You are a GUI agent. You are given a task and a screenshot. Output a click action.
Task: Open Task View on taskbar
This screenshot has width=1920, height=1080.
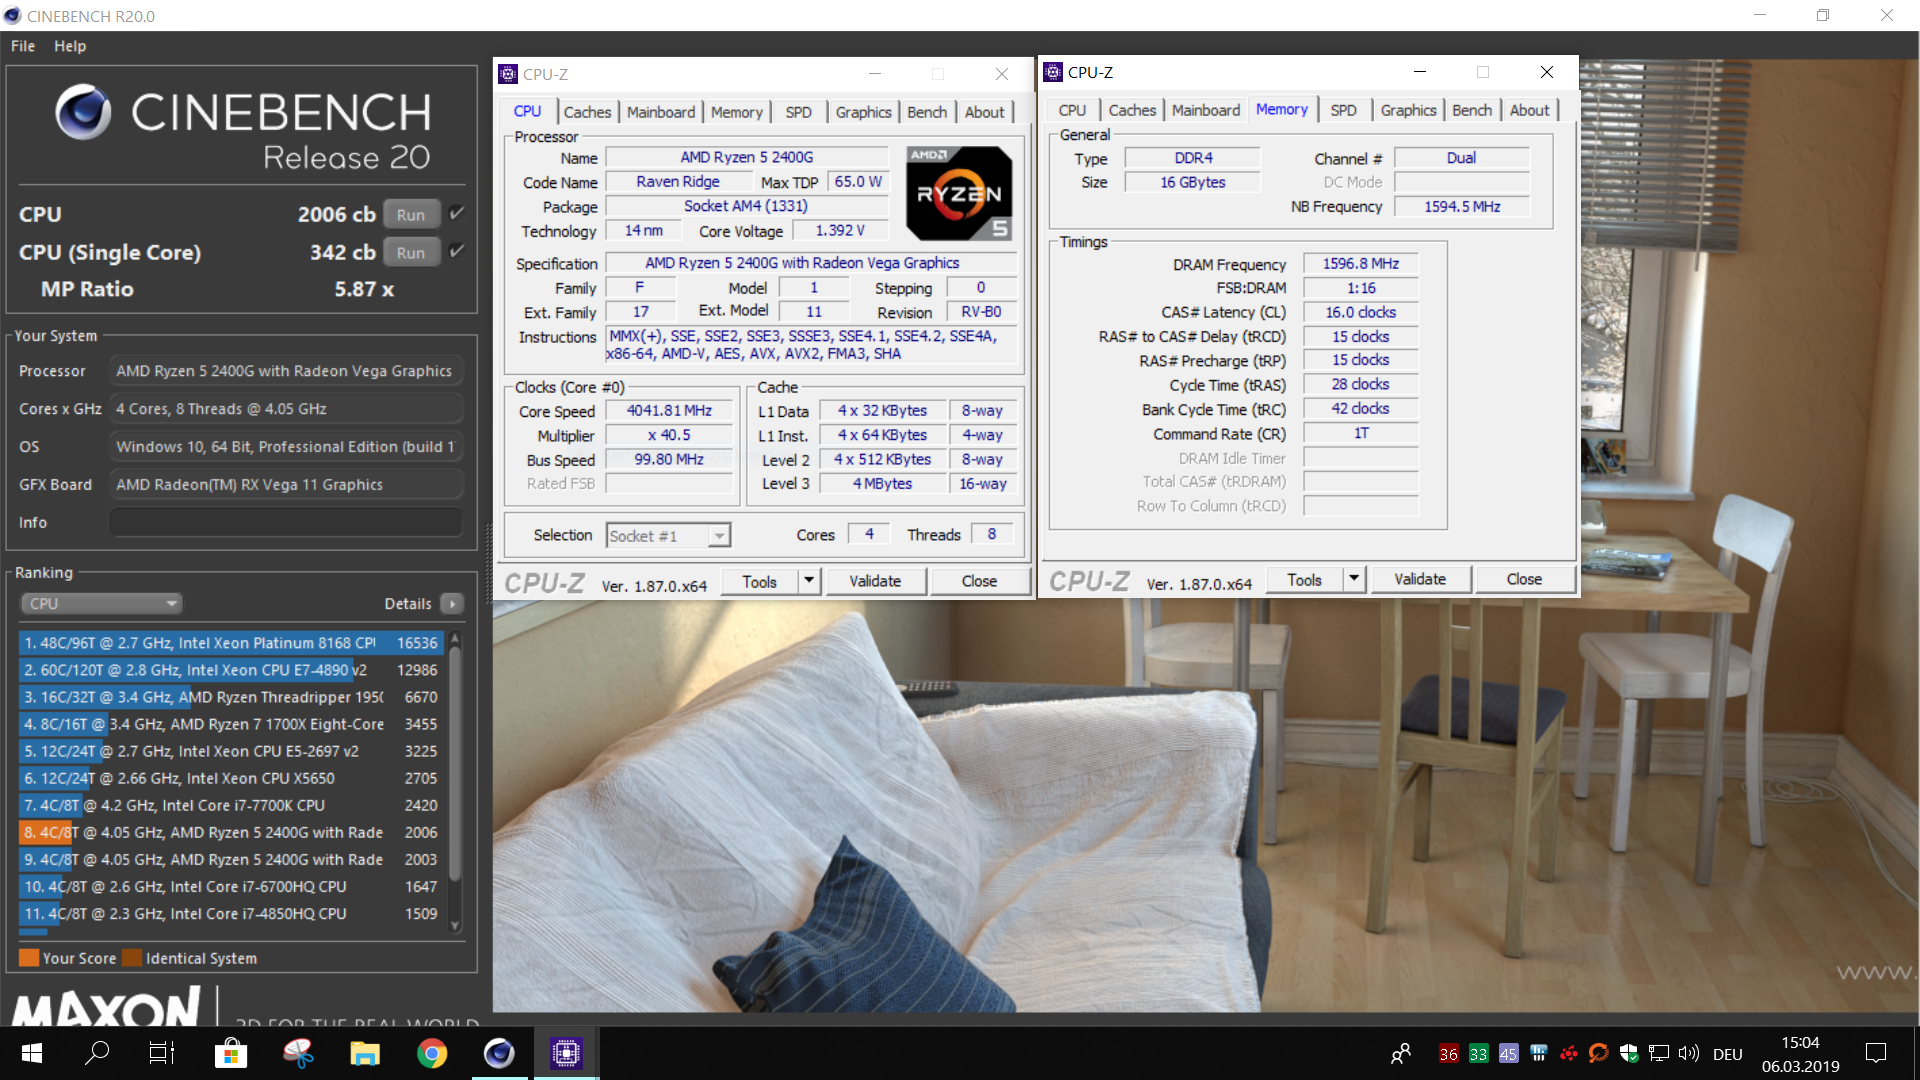coord(162,1053)
